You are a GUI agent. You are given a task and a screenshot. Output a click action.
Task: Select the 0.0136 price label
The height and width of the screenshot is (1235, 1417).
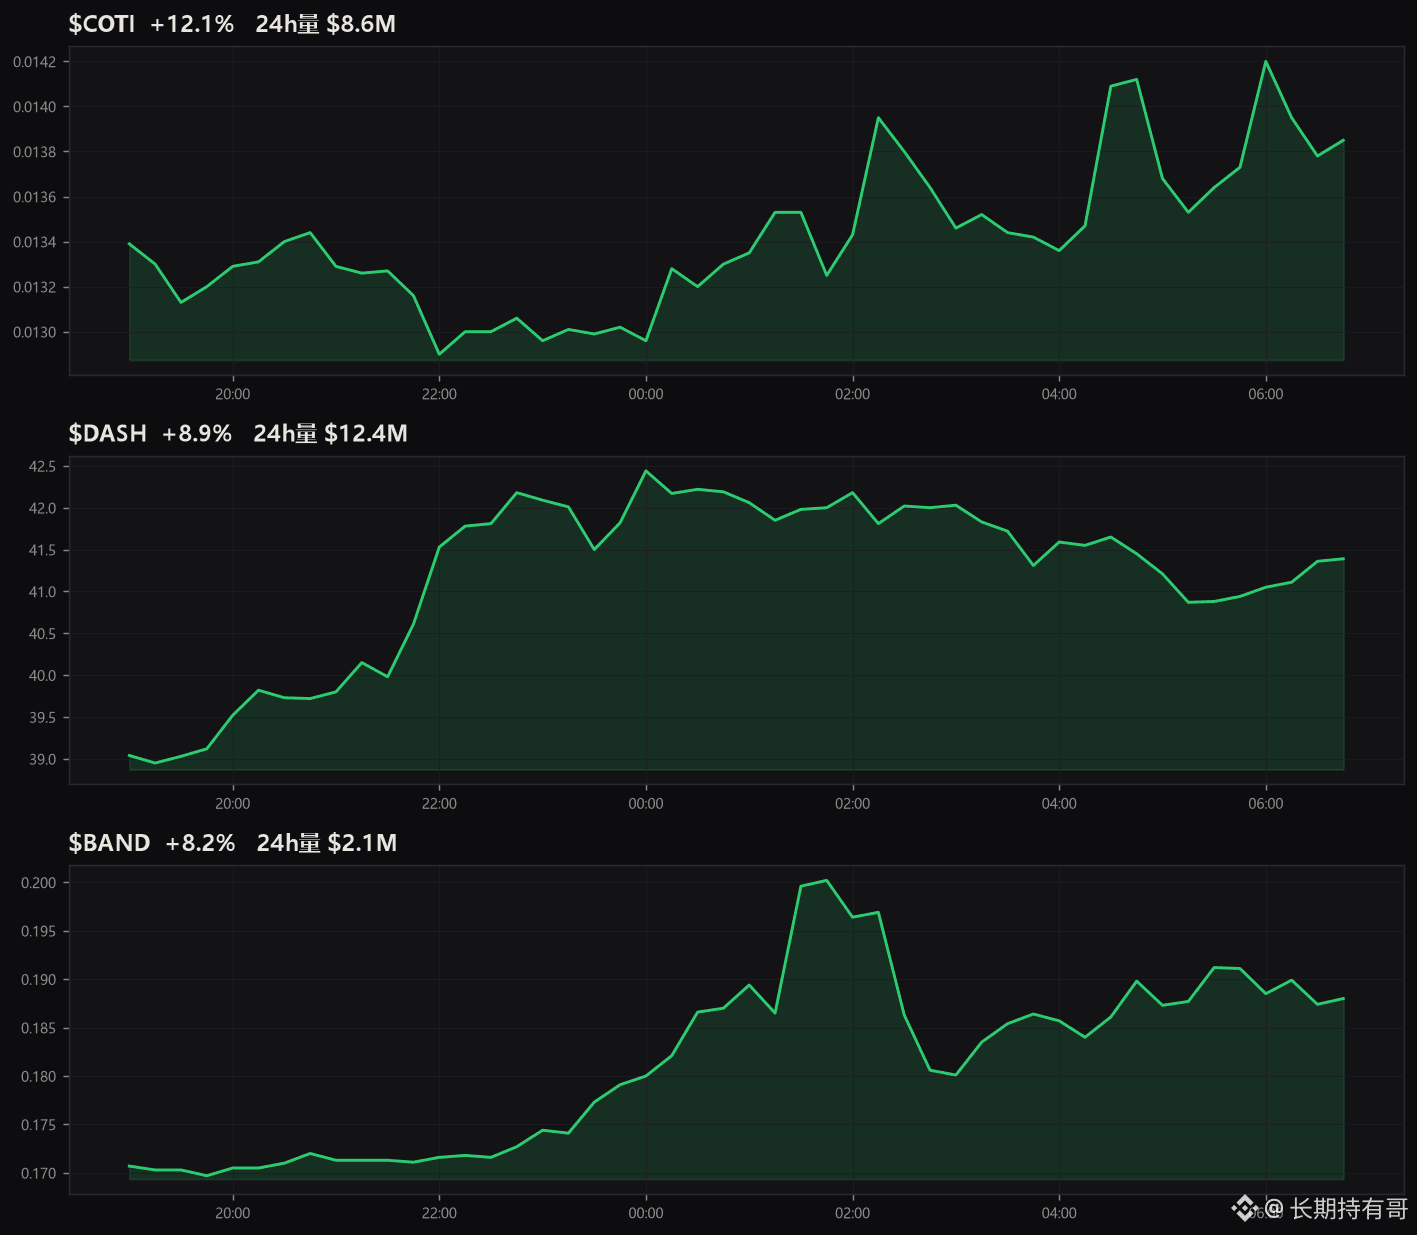click(34, 197)
